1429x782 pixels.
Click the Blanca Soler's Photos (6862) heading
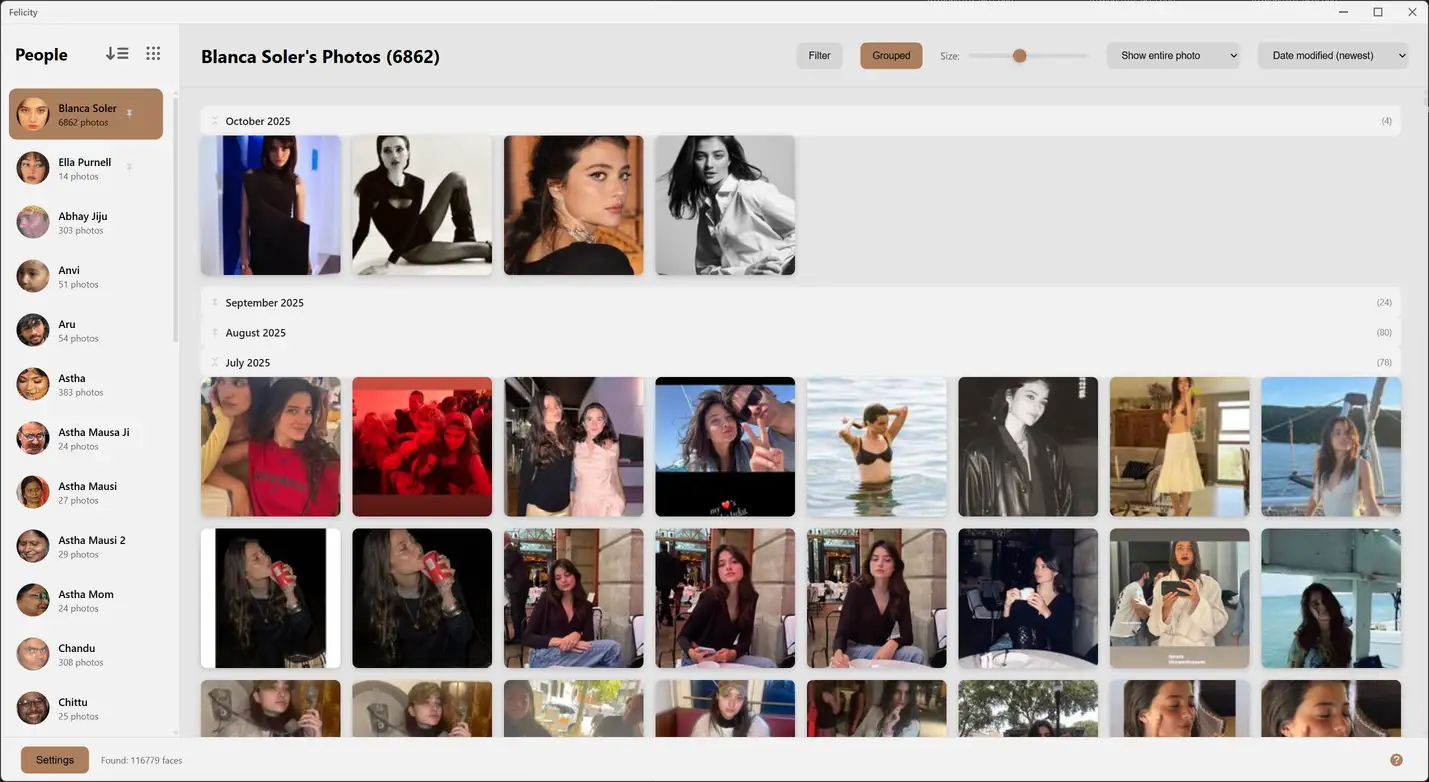320,57
